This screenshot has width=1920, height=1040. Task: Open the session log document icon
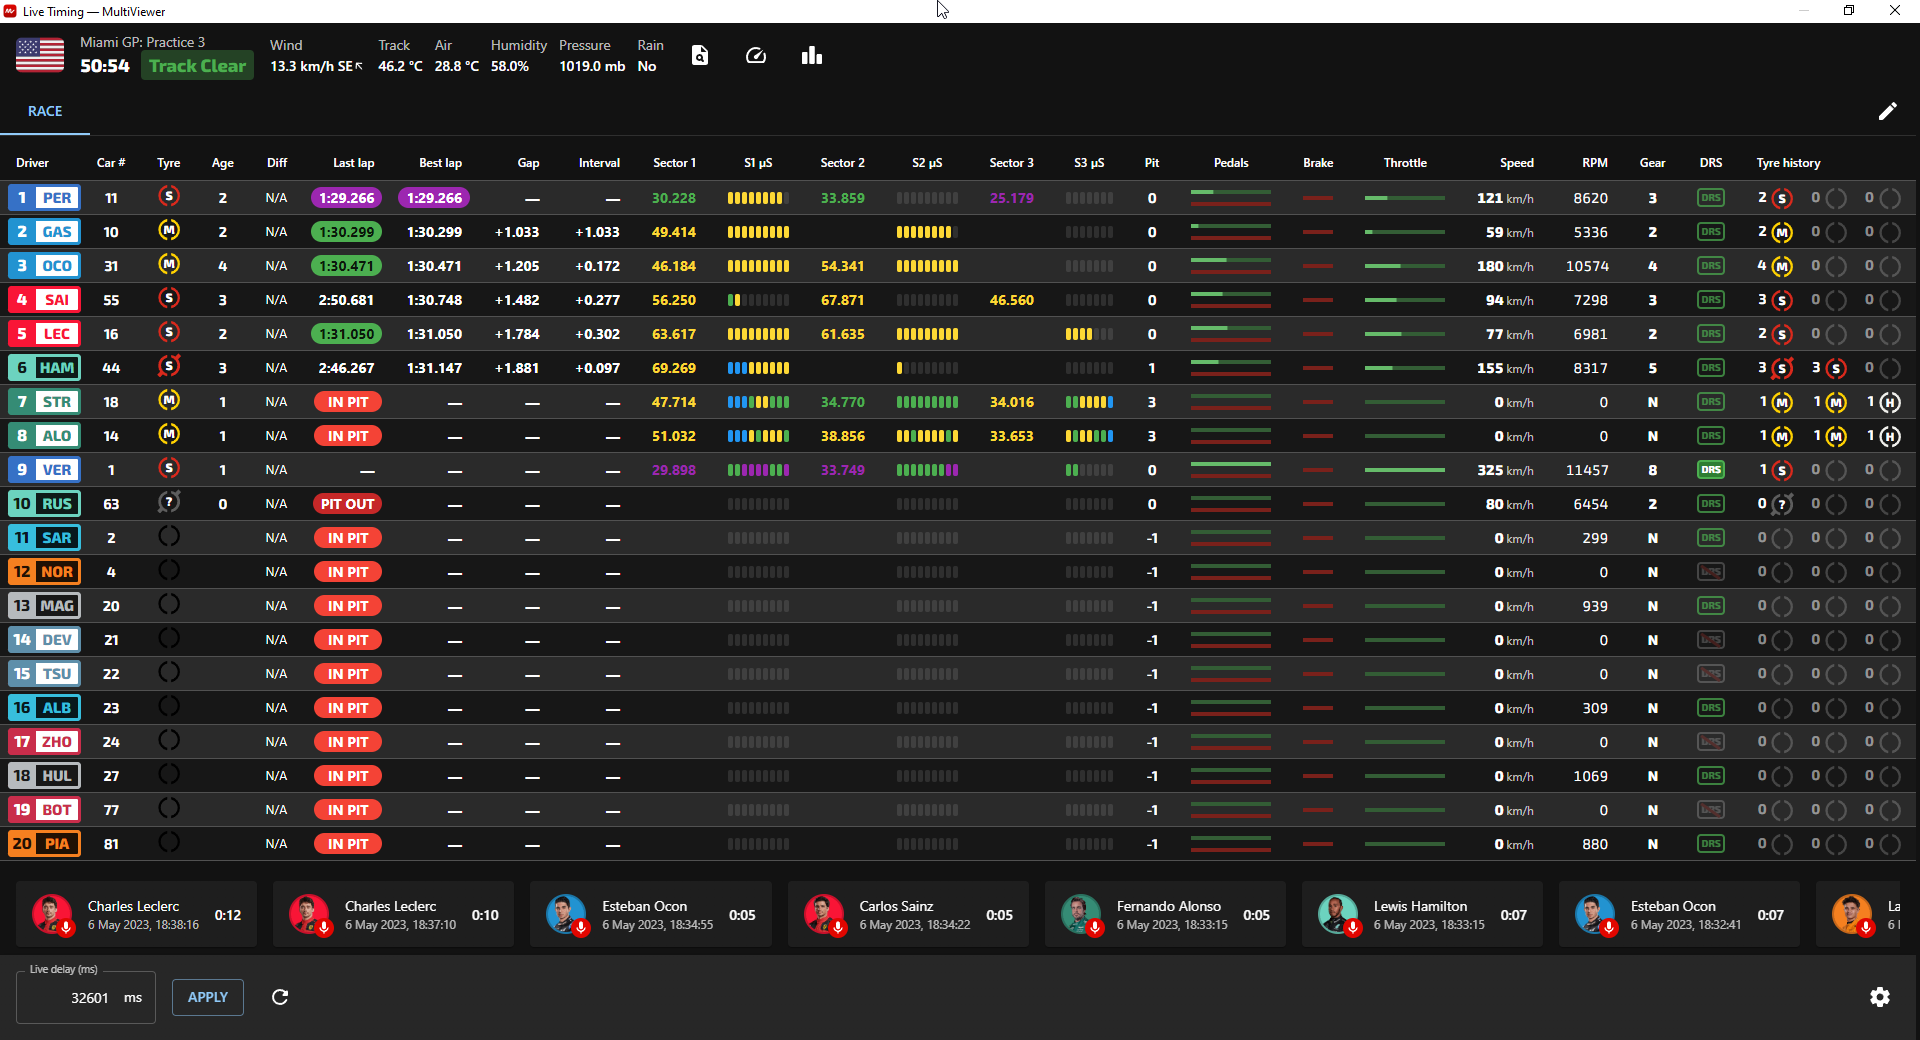(700, 56)
